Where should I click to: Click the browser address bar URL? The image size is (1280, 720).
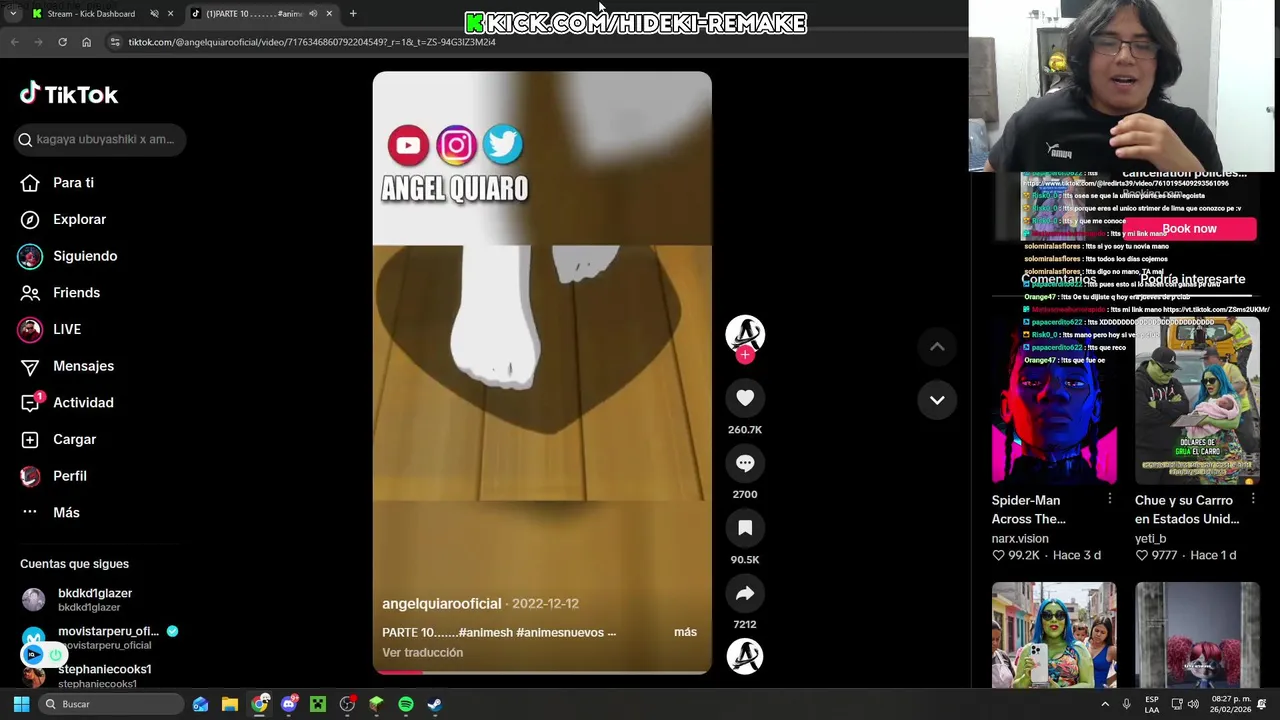point(312,42)
